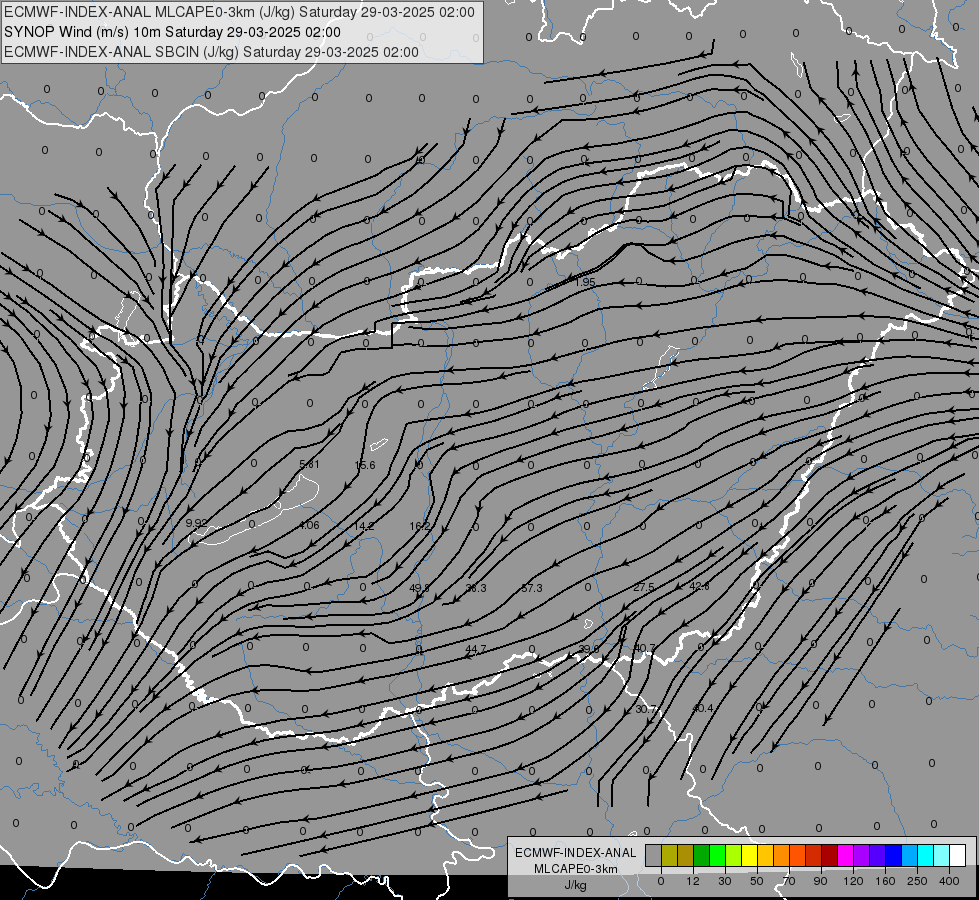Click the 14.2 grid value

click(x=364, y=527)
